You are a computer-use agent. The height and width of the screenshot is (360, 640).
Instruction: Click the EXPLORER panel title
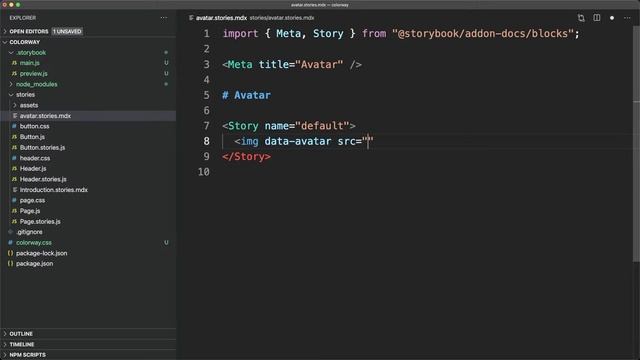[x=23, y=18]
